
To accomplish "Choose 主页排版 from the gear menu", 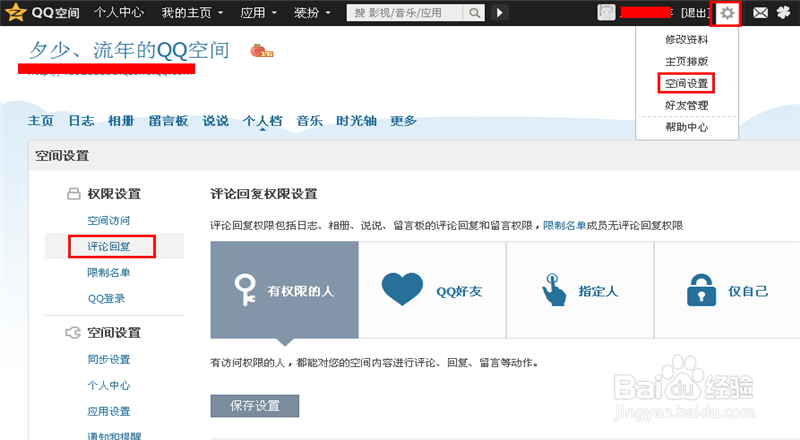I will point(686,61).
